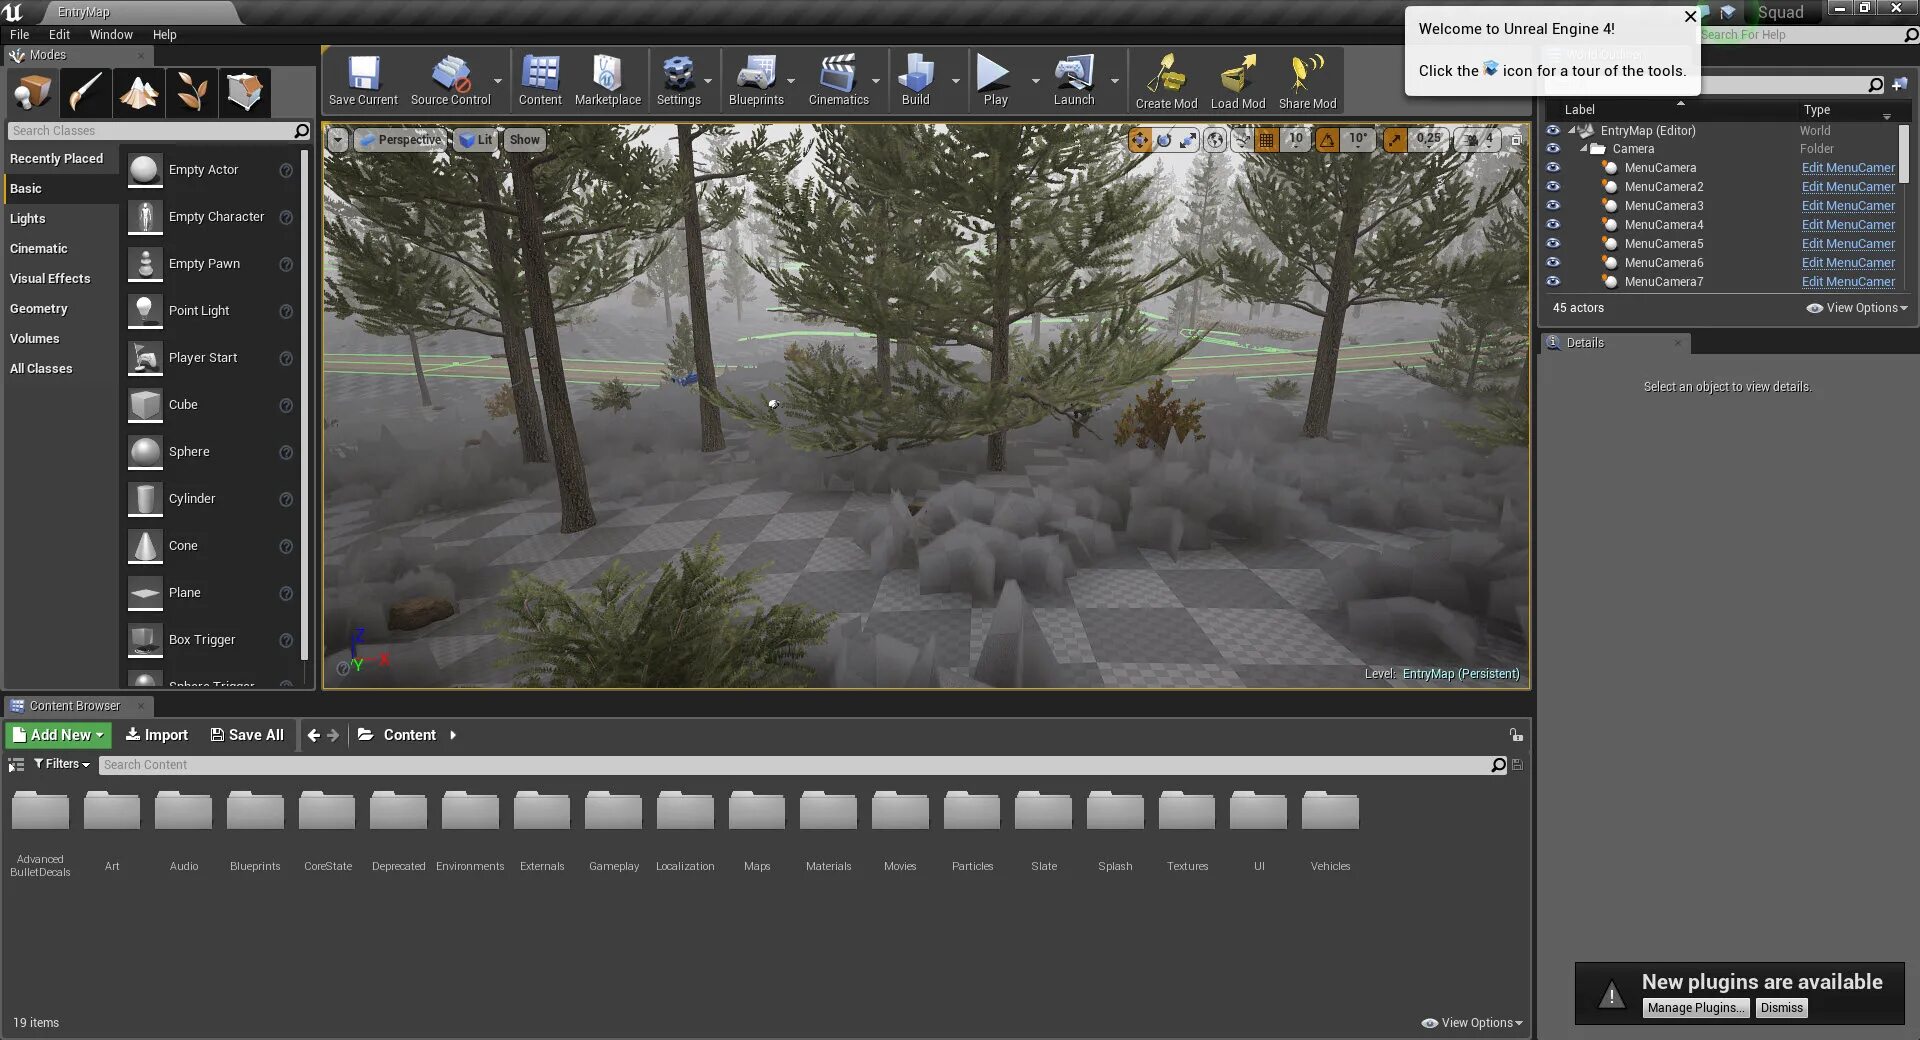The image size is (1920, 1040).
Task: Click the Manage Plugins button
Action: point(1695,1008)
